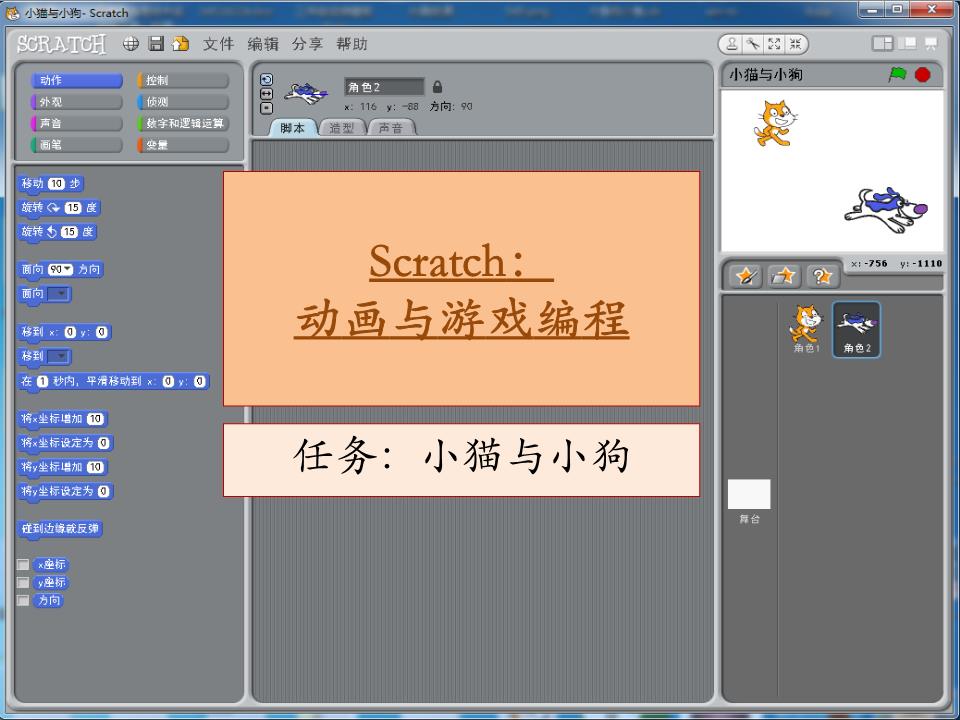Select sprite 角色1 thumbnail

806,329
